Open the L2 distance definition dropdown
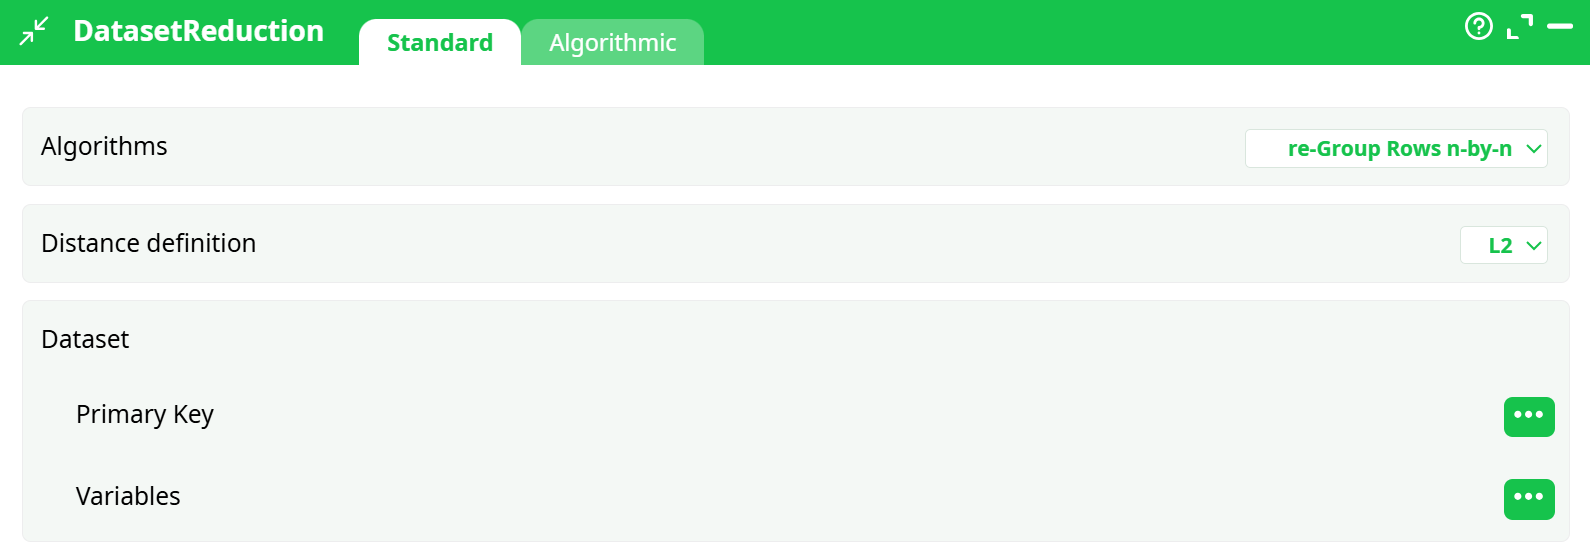The height and width of the screenshot is (557, 1590). click(1503, 245)
